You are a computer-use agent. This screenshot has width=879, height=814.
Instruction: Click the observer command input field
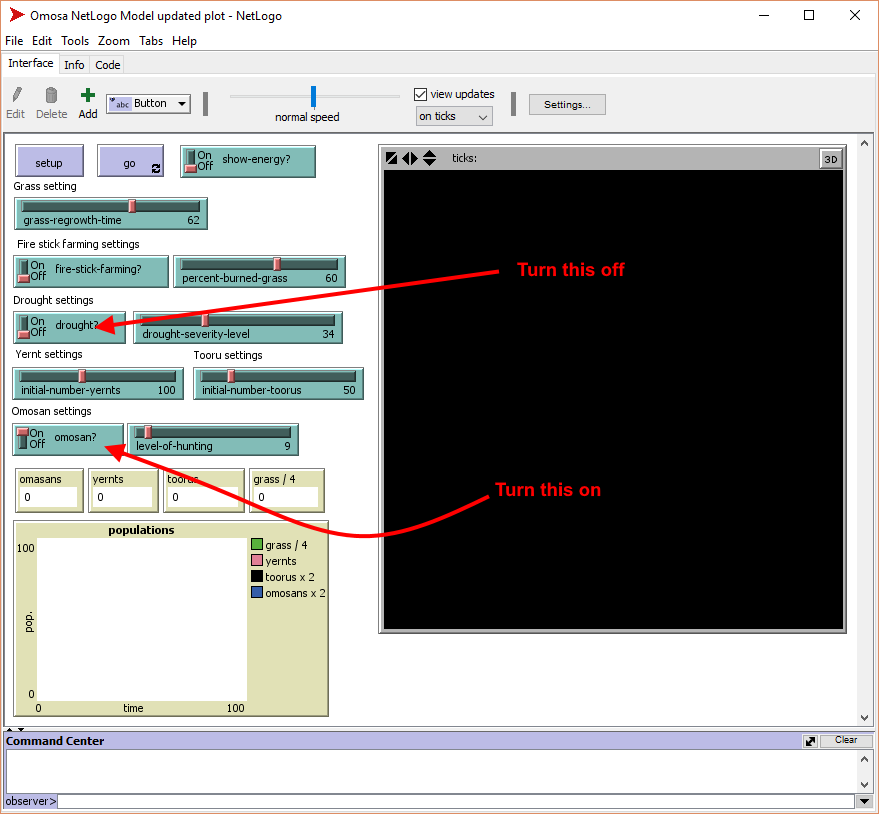coord(456,801)
